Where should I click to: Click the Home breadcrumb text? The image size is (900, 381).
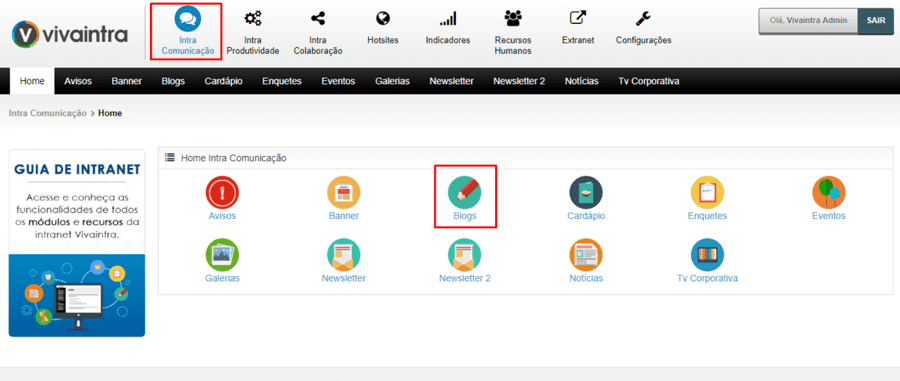click(x=110, y=113)
